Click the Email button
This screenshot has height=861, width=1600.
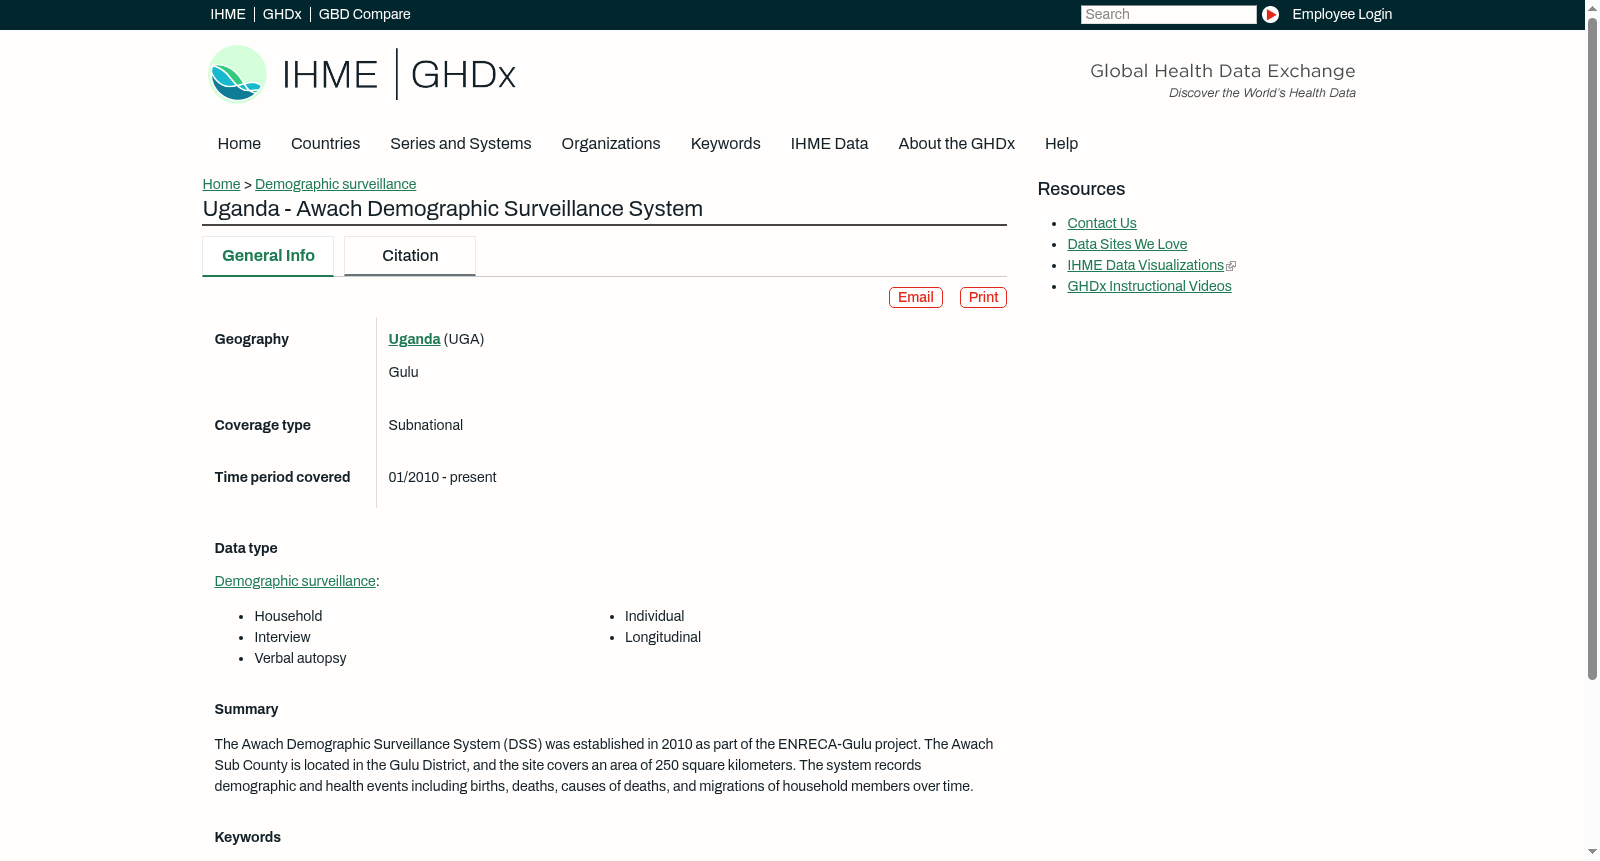pos(915,297)
